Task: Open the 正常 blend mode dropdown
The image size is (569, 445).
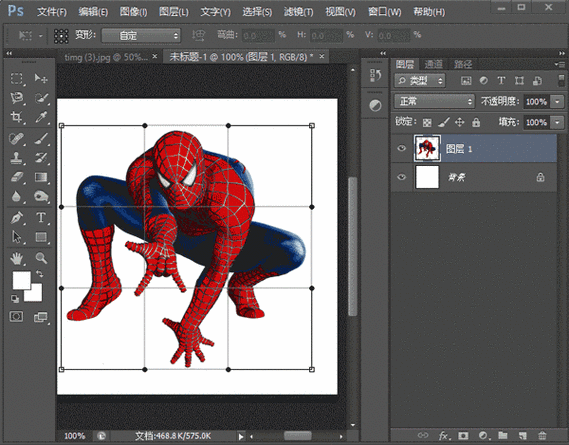Action: point(434,101)
